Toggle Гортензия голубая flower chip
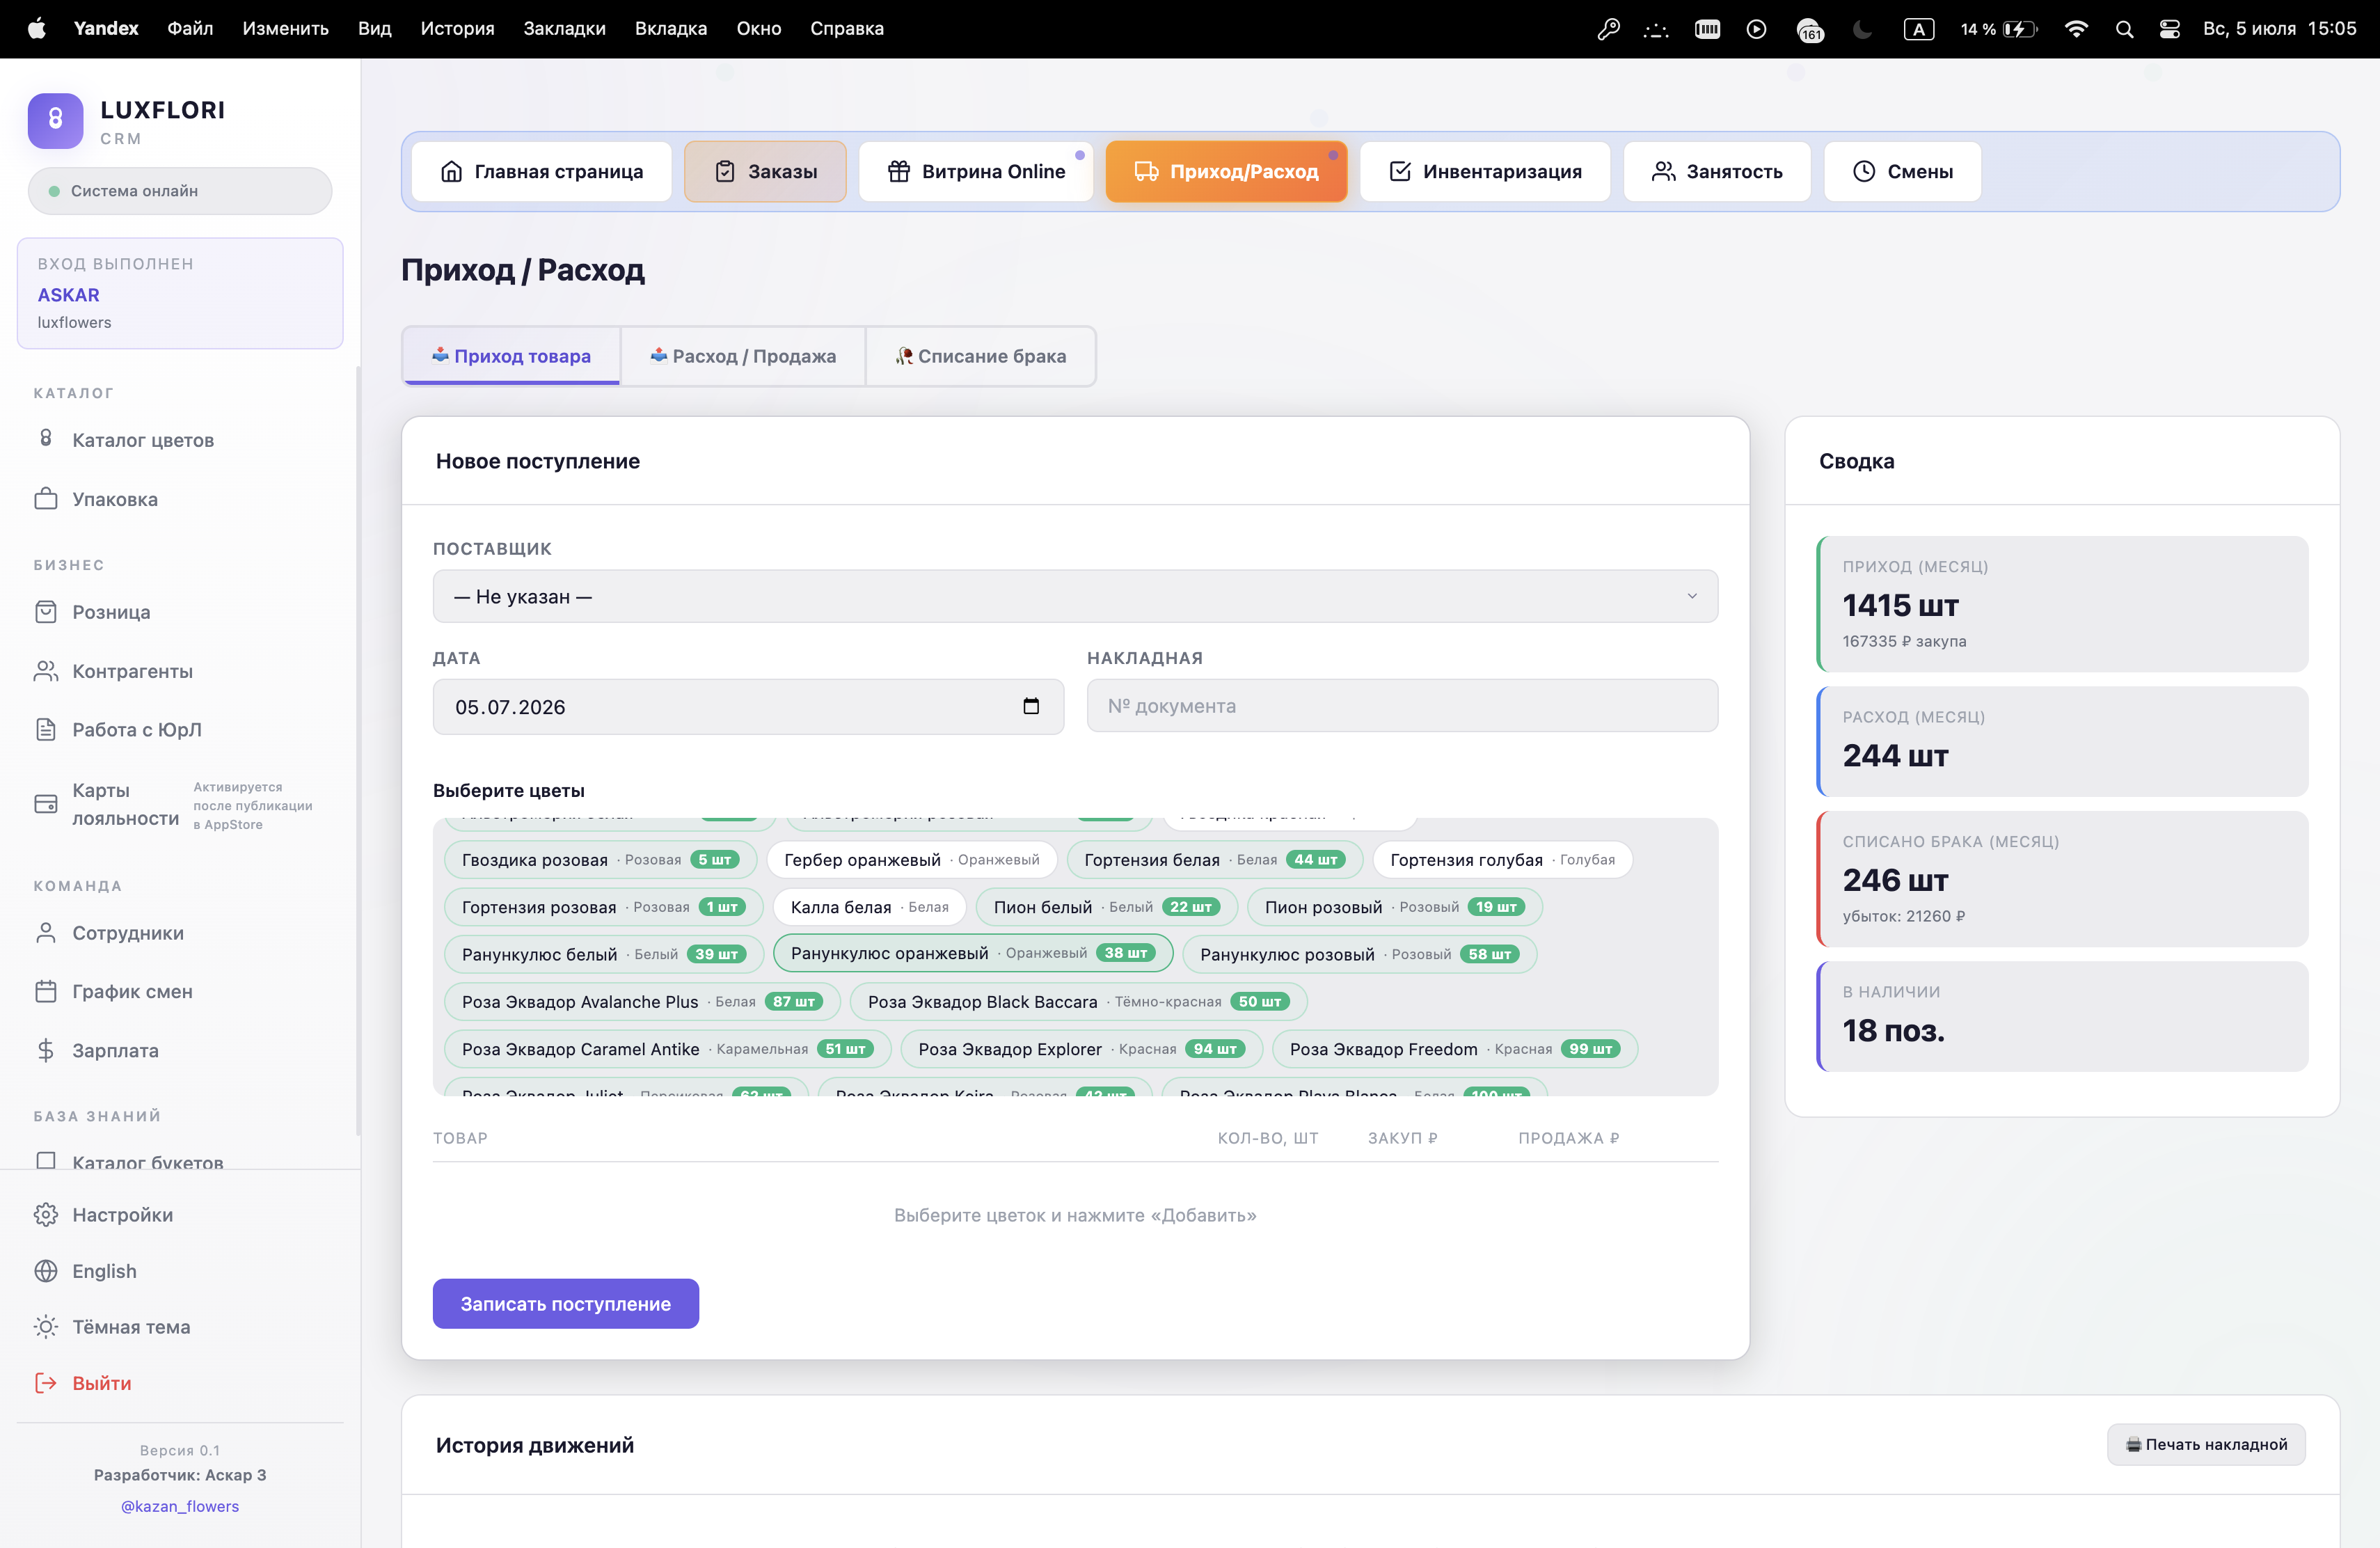This screenshot has height=1548, width=2380. click(x=1502, y=860)
